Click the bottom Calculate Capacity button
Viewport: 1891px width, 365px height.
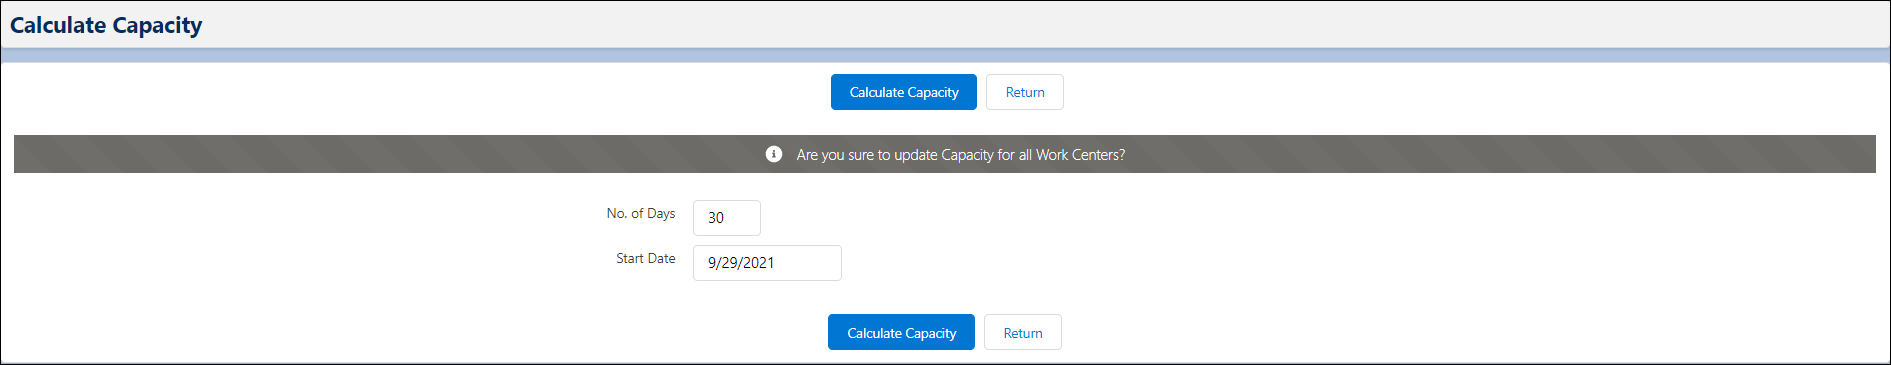point(901,333)
